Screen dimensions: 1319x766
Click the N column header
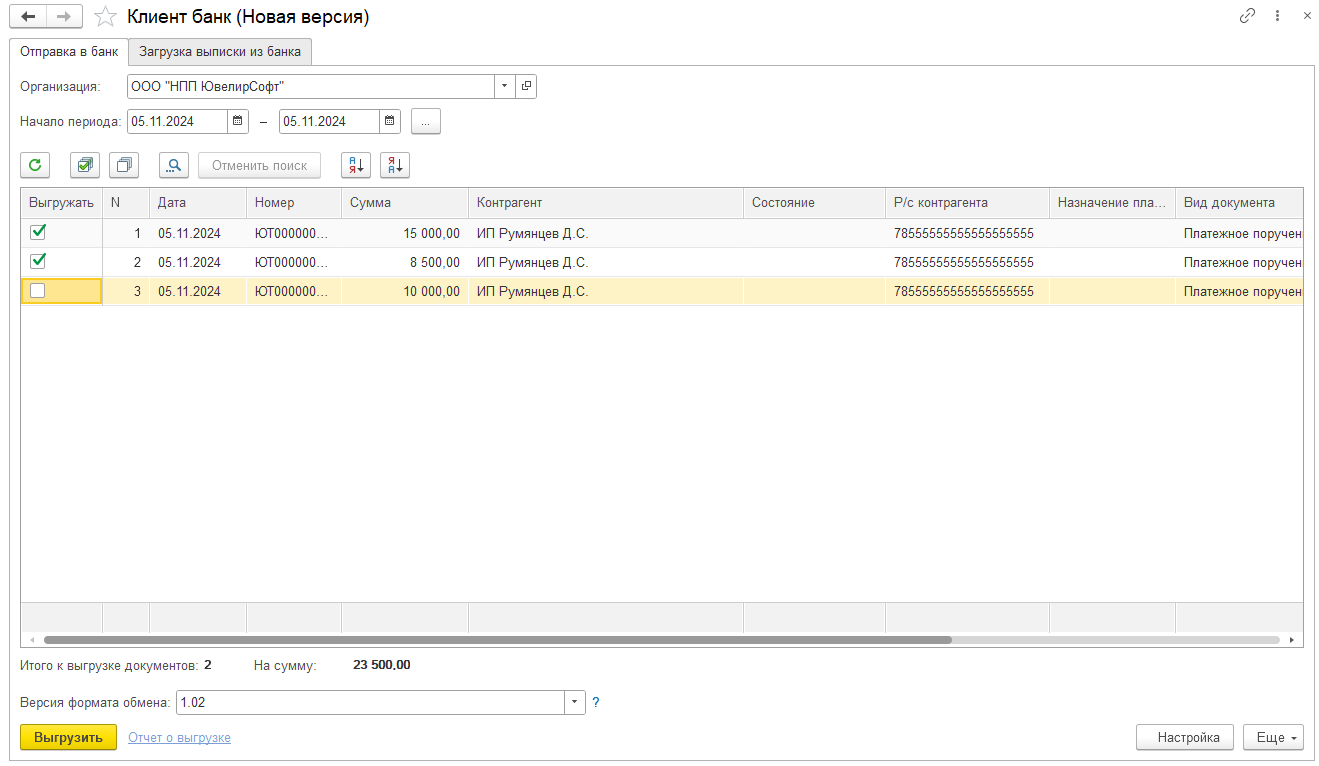tap(126, 203)
